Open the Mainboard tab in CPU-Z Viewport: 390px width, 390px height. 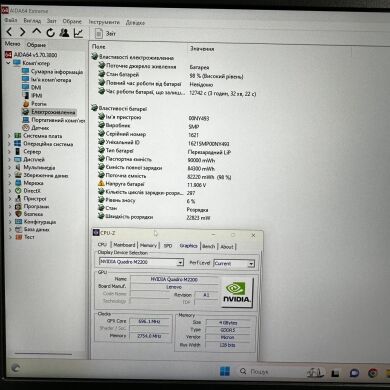(124, 245)
